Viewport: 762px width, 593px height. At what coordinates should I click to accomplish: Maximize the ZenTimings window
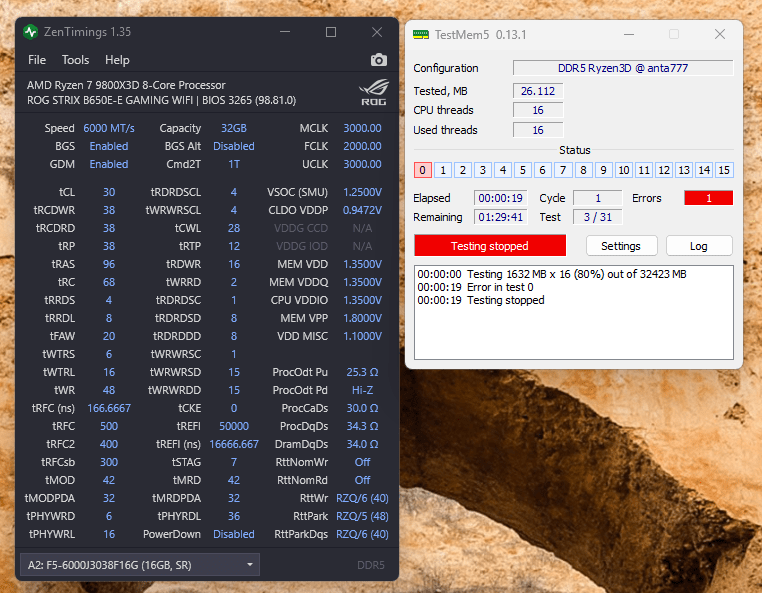[x=331, y=32]
